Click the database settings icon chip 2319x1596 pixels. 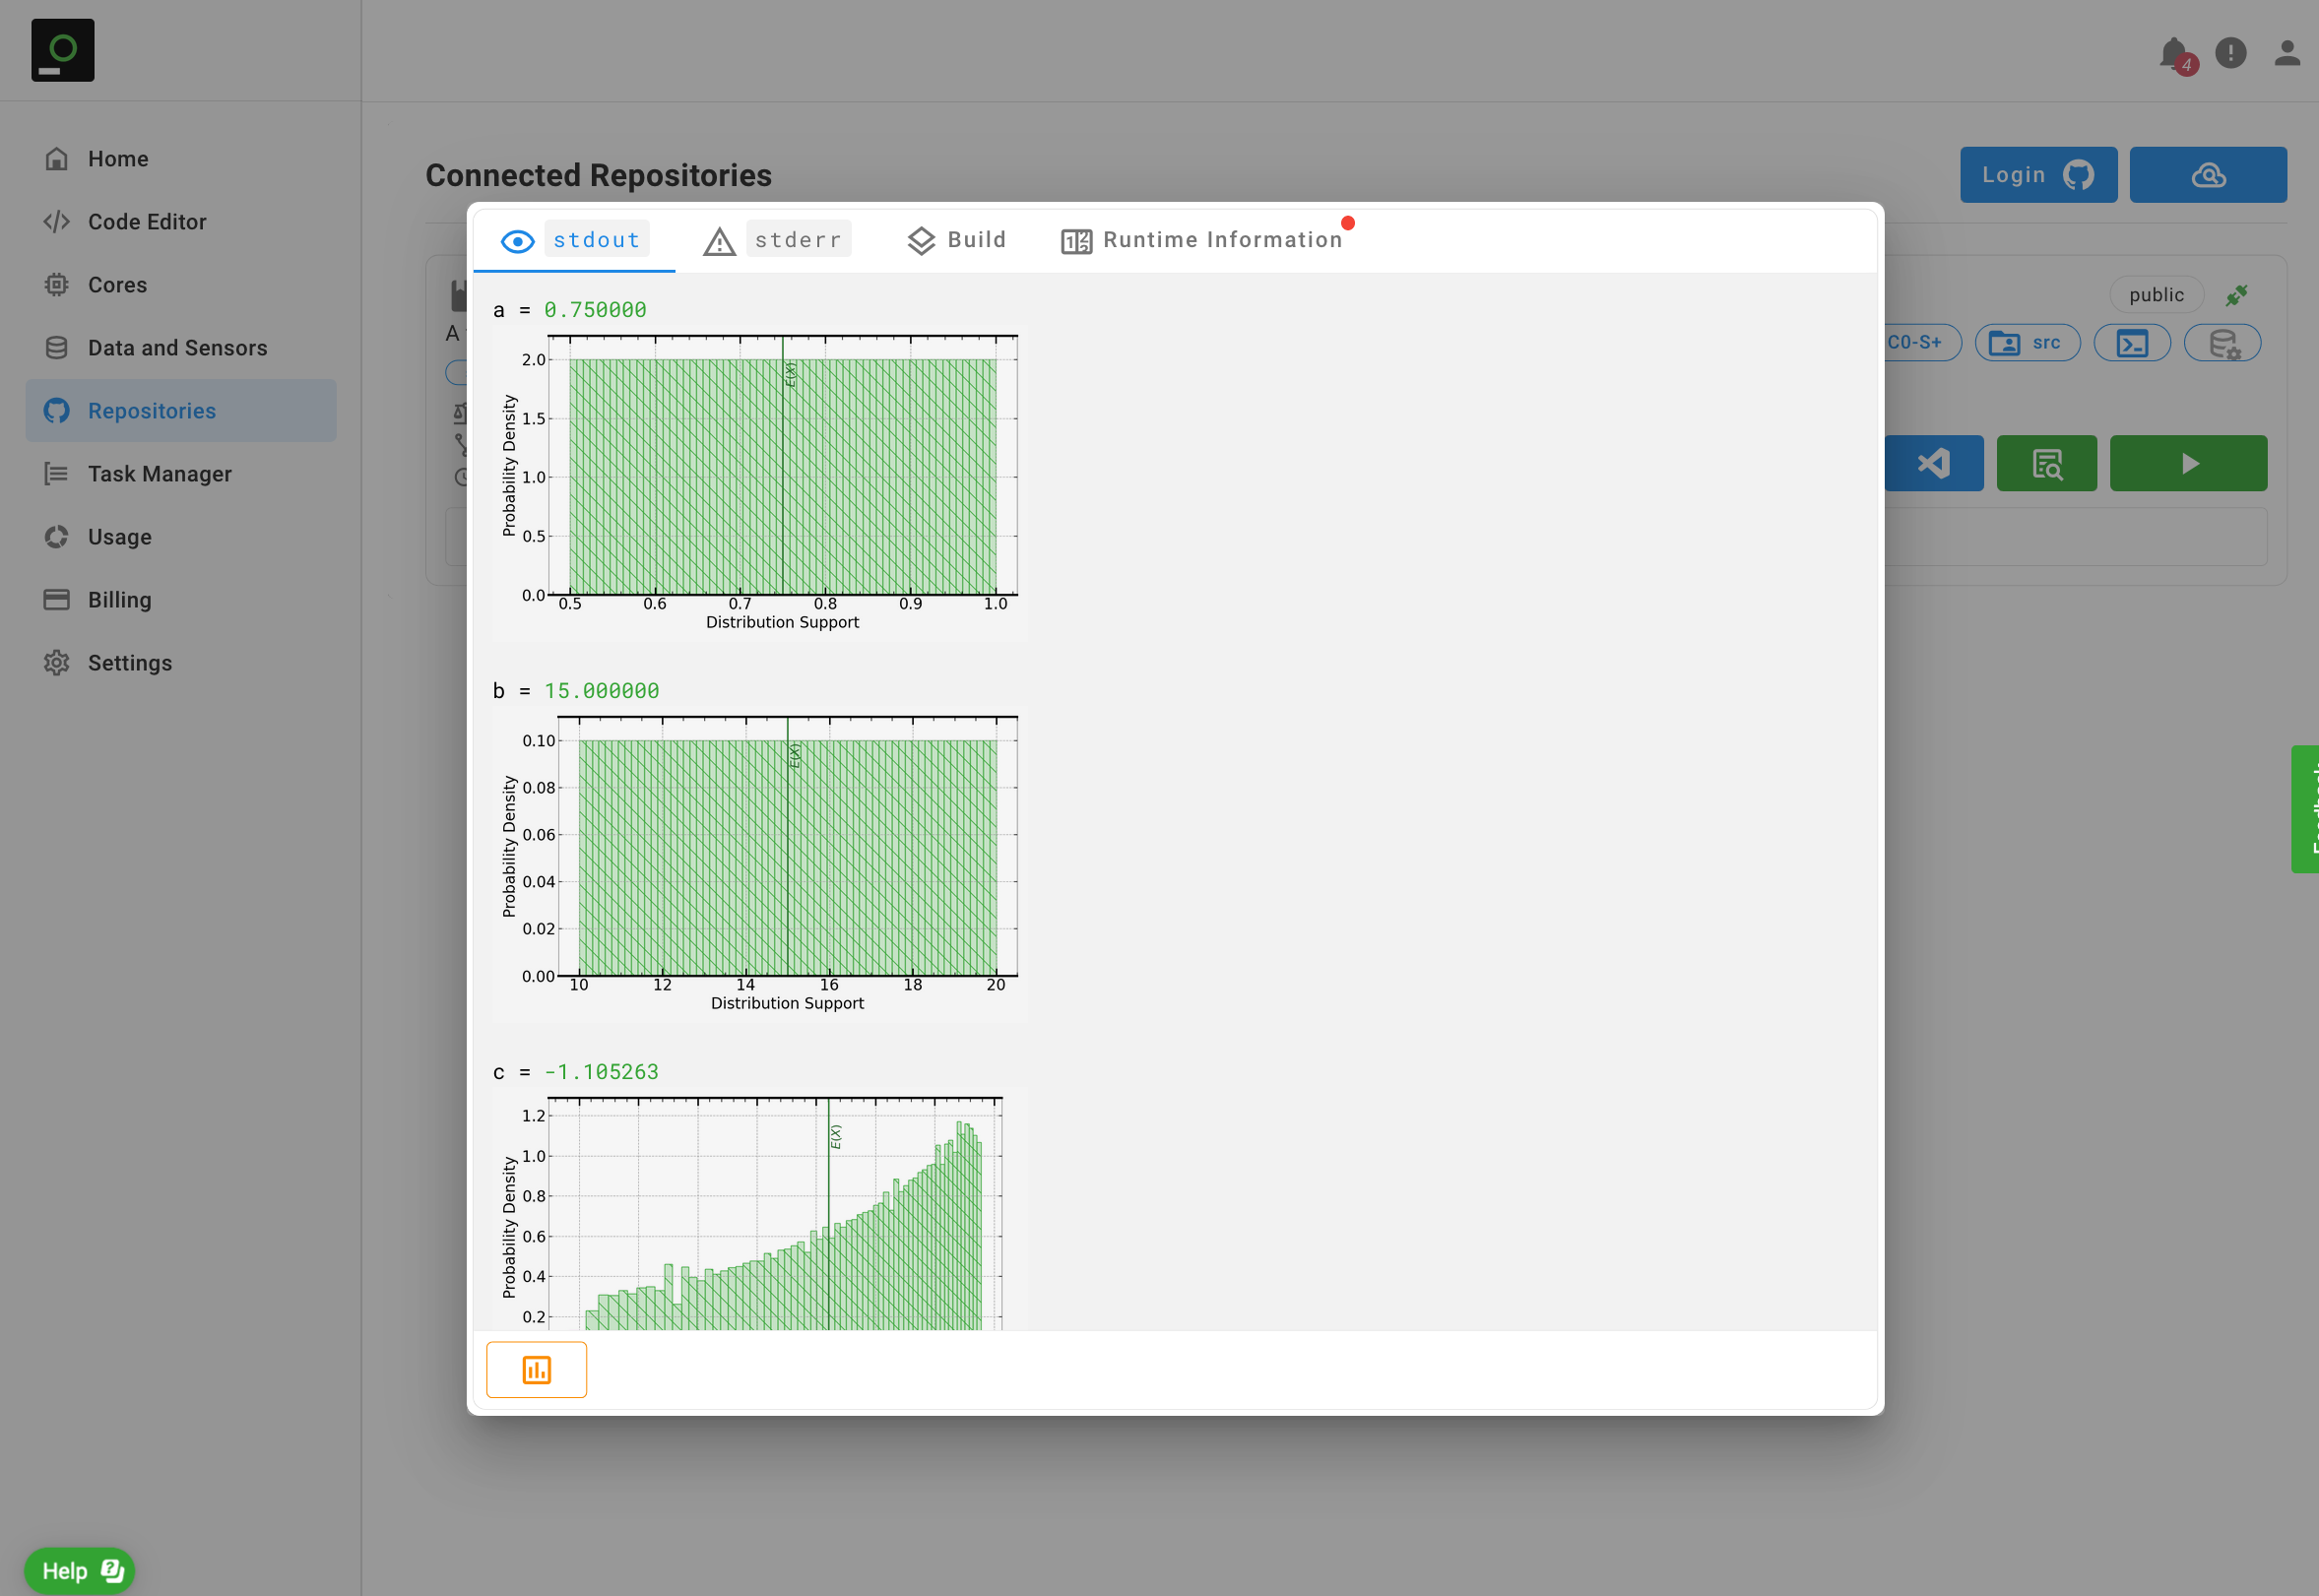(2222, 343)
